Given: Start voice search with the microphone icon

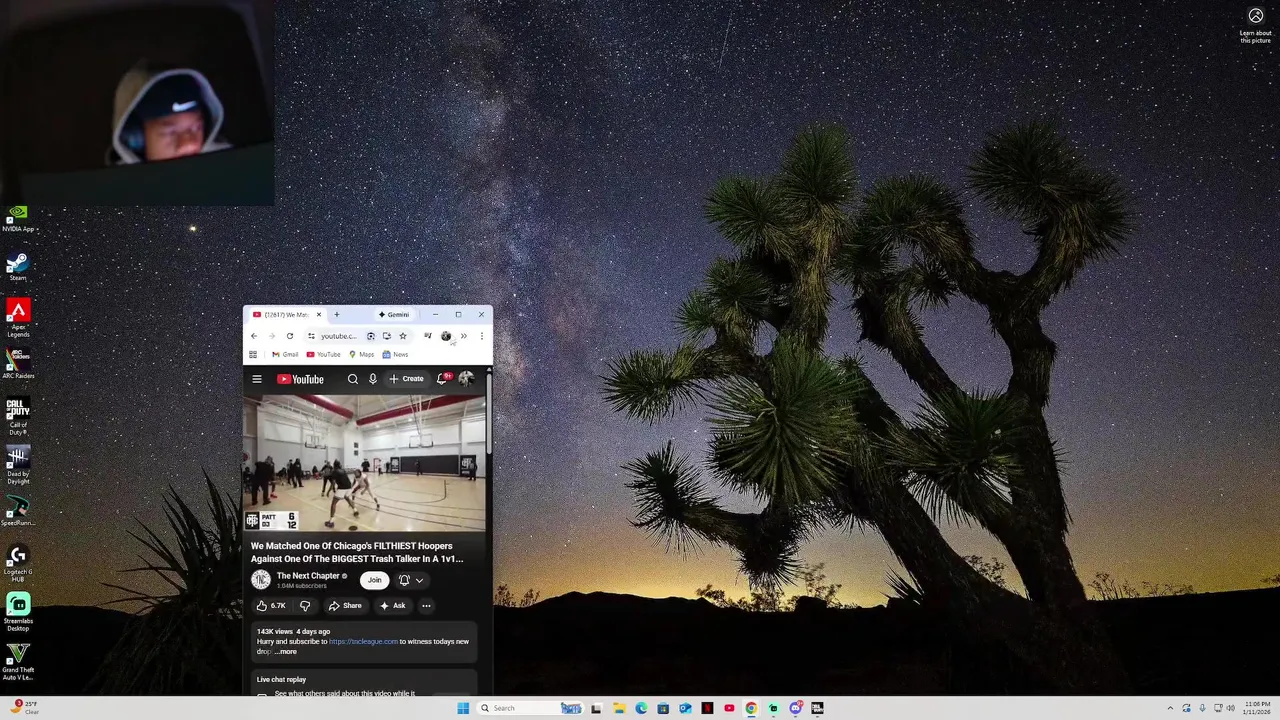Looking at the screenshot, I should (373, 379).
